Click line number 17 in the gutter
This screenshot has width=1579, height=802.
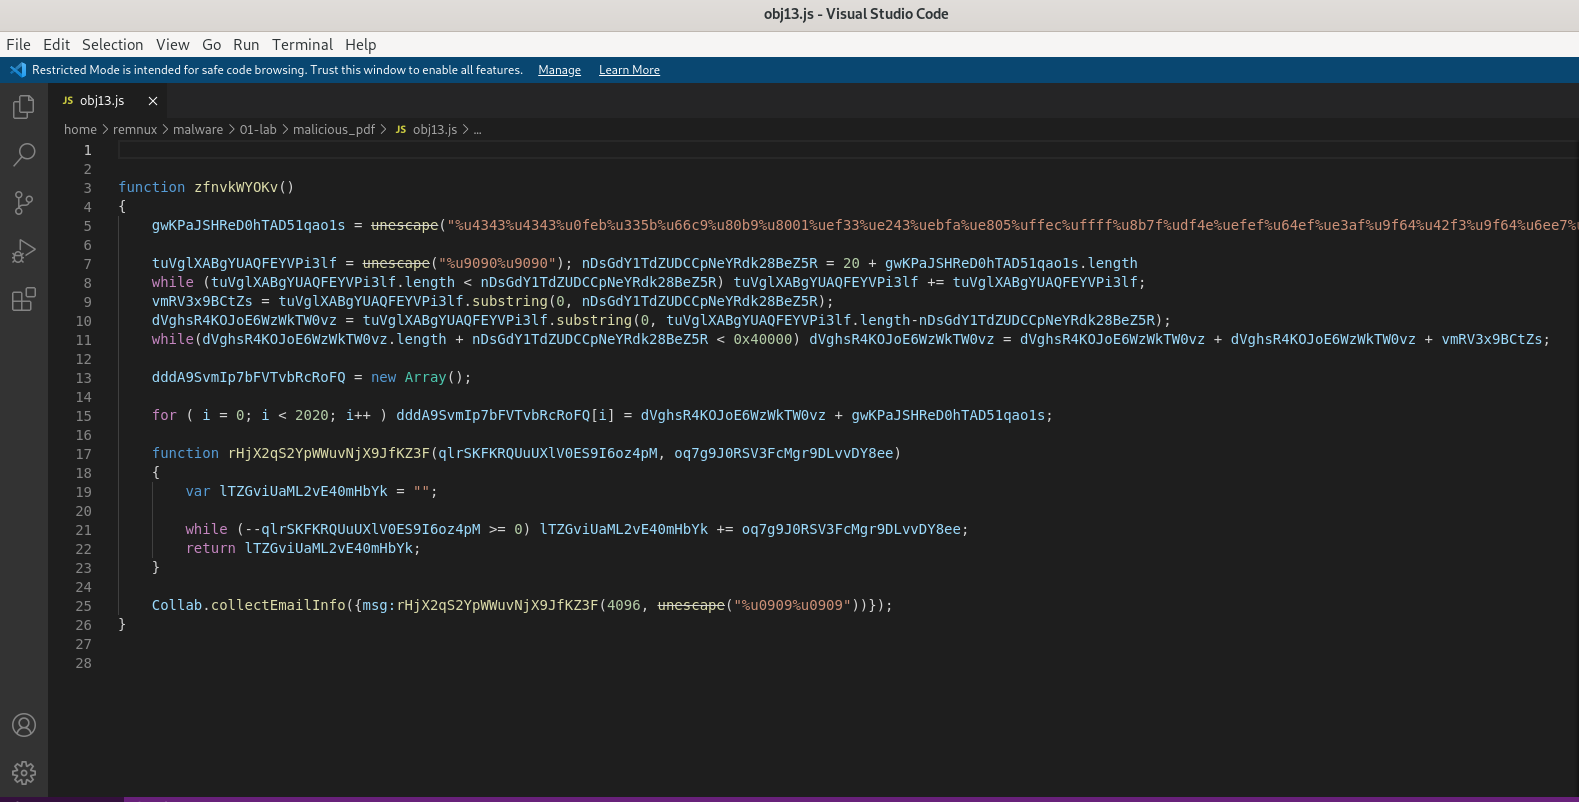83,454
